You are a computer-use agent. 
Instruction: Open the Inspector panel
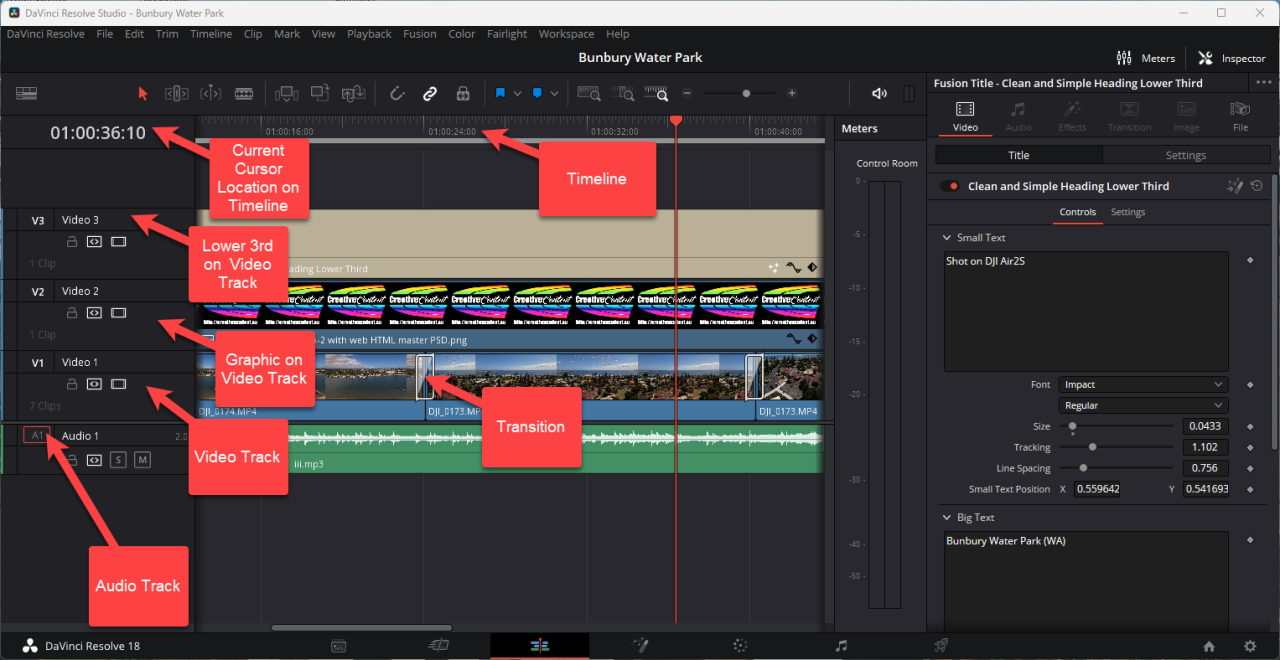(1231, 57)
